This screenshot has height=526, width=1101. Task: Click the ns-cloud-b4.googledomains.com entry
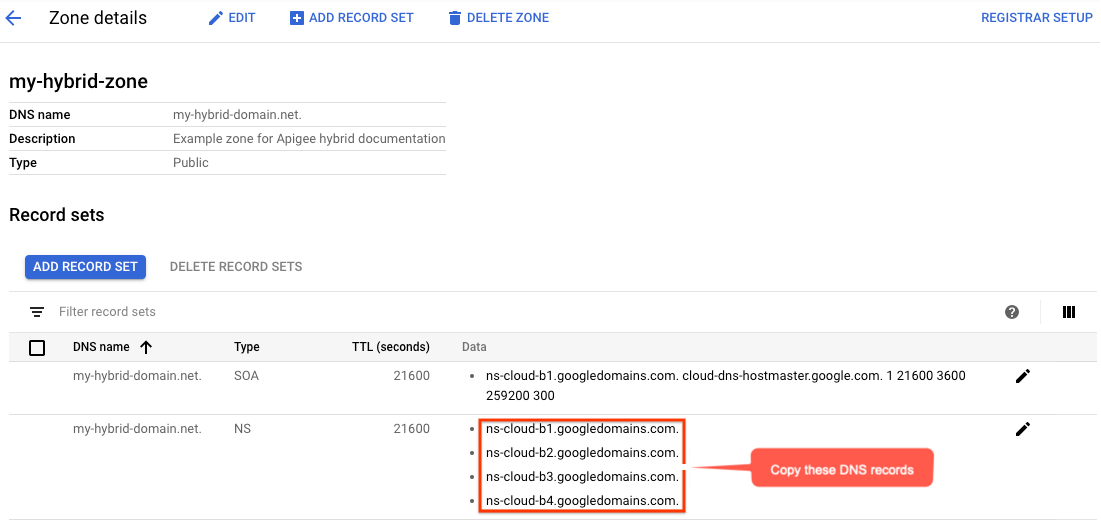[582, 501]
